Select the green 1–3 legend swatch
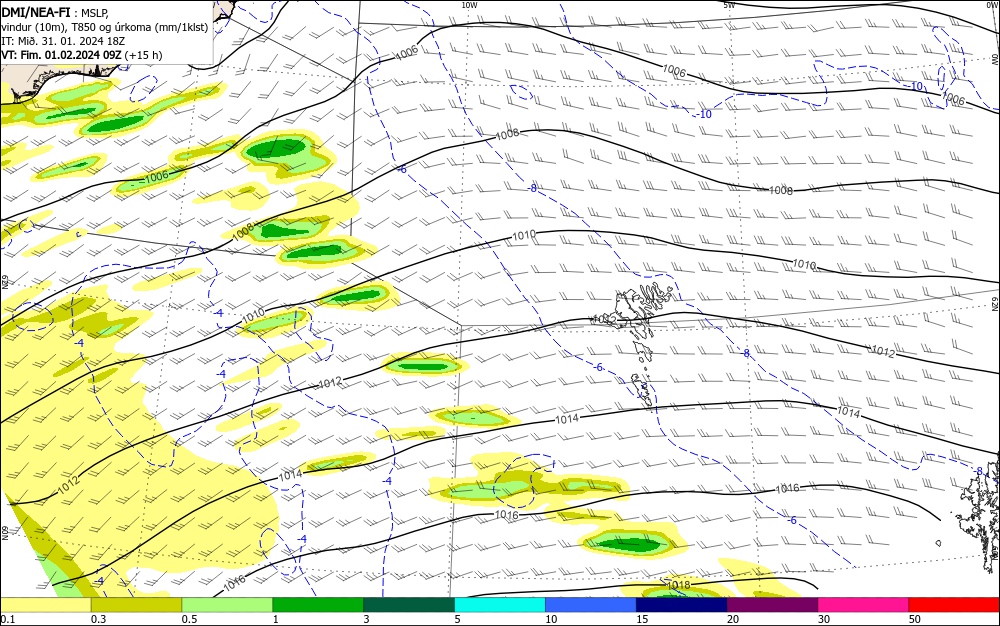 pyautogui.click(x=318, y=605)
